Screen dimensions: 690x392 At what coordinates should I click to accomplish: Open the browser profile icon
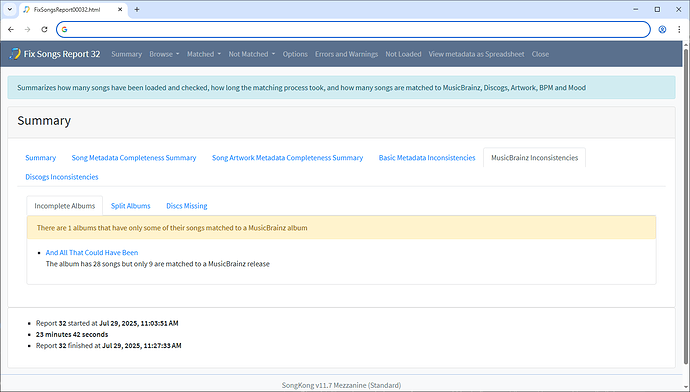pyautogui.click(x=662, y=29)
